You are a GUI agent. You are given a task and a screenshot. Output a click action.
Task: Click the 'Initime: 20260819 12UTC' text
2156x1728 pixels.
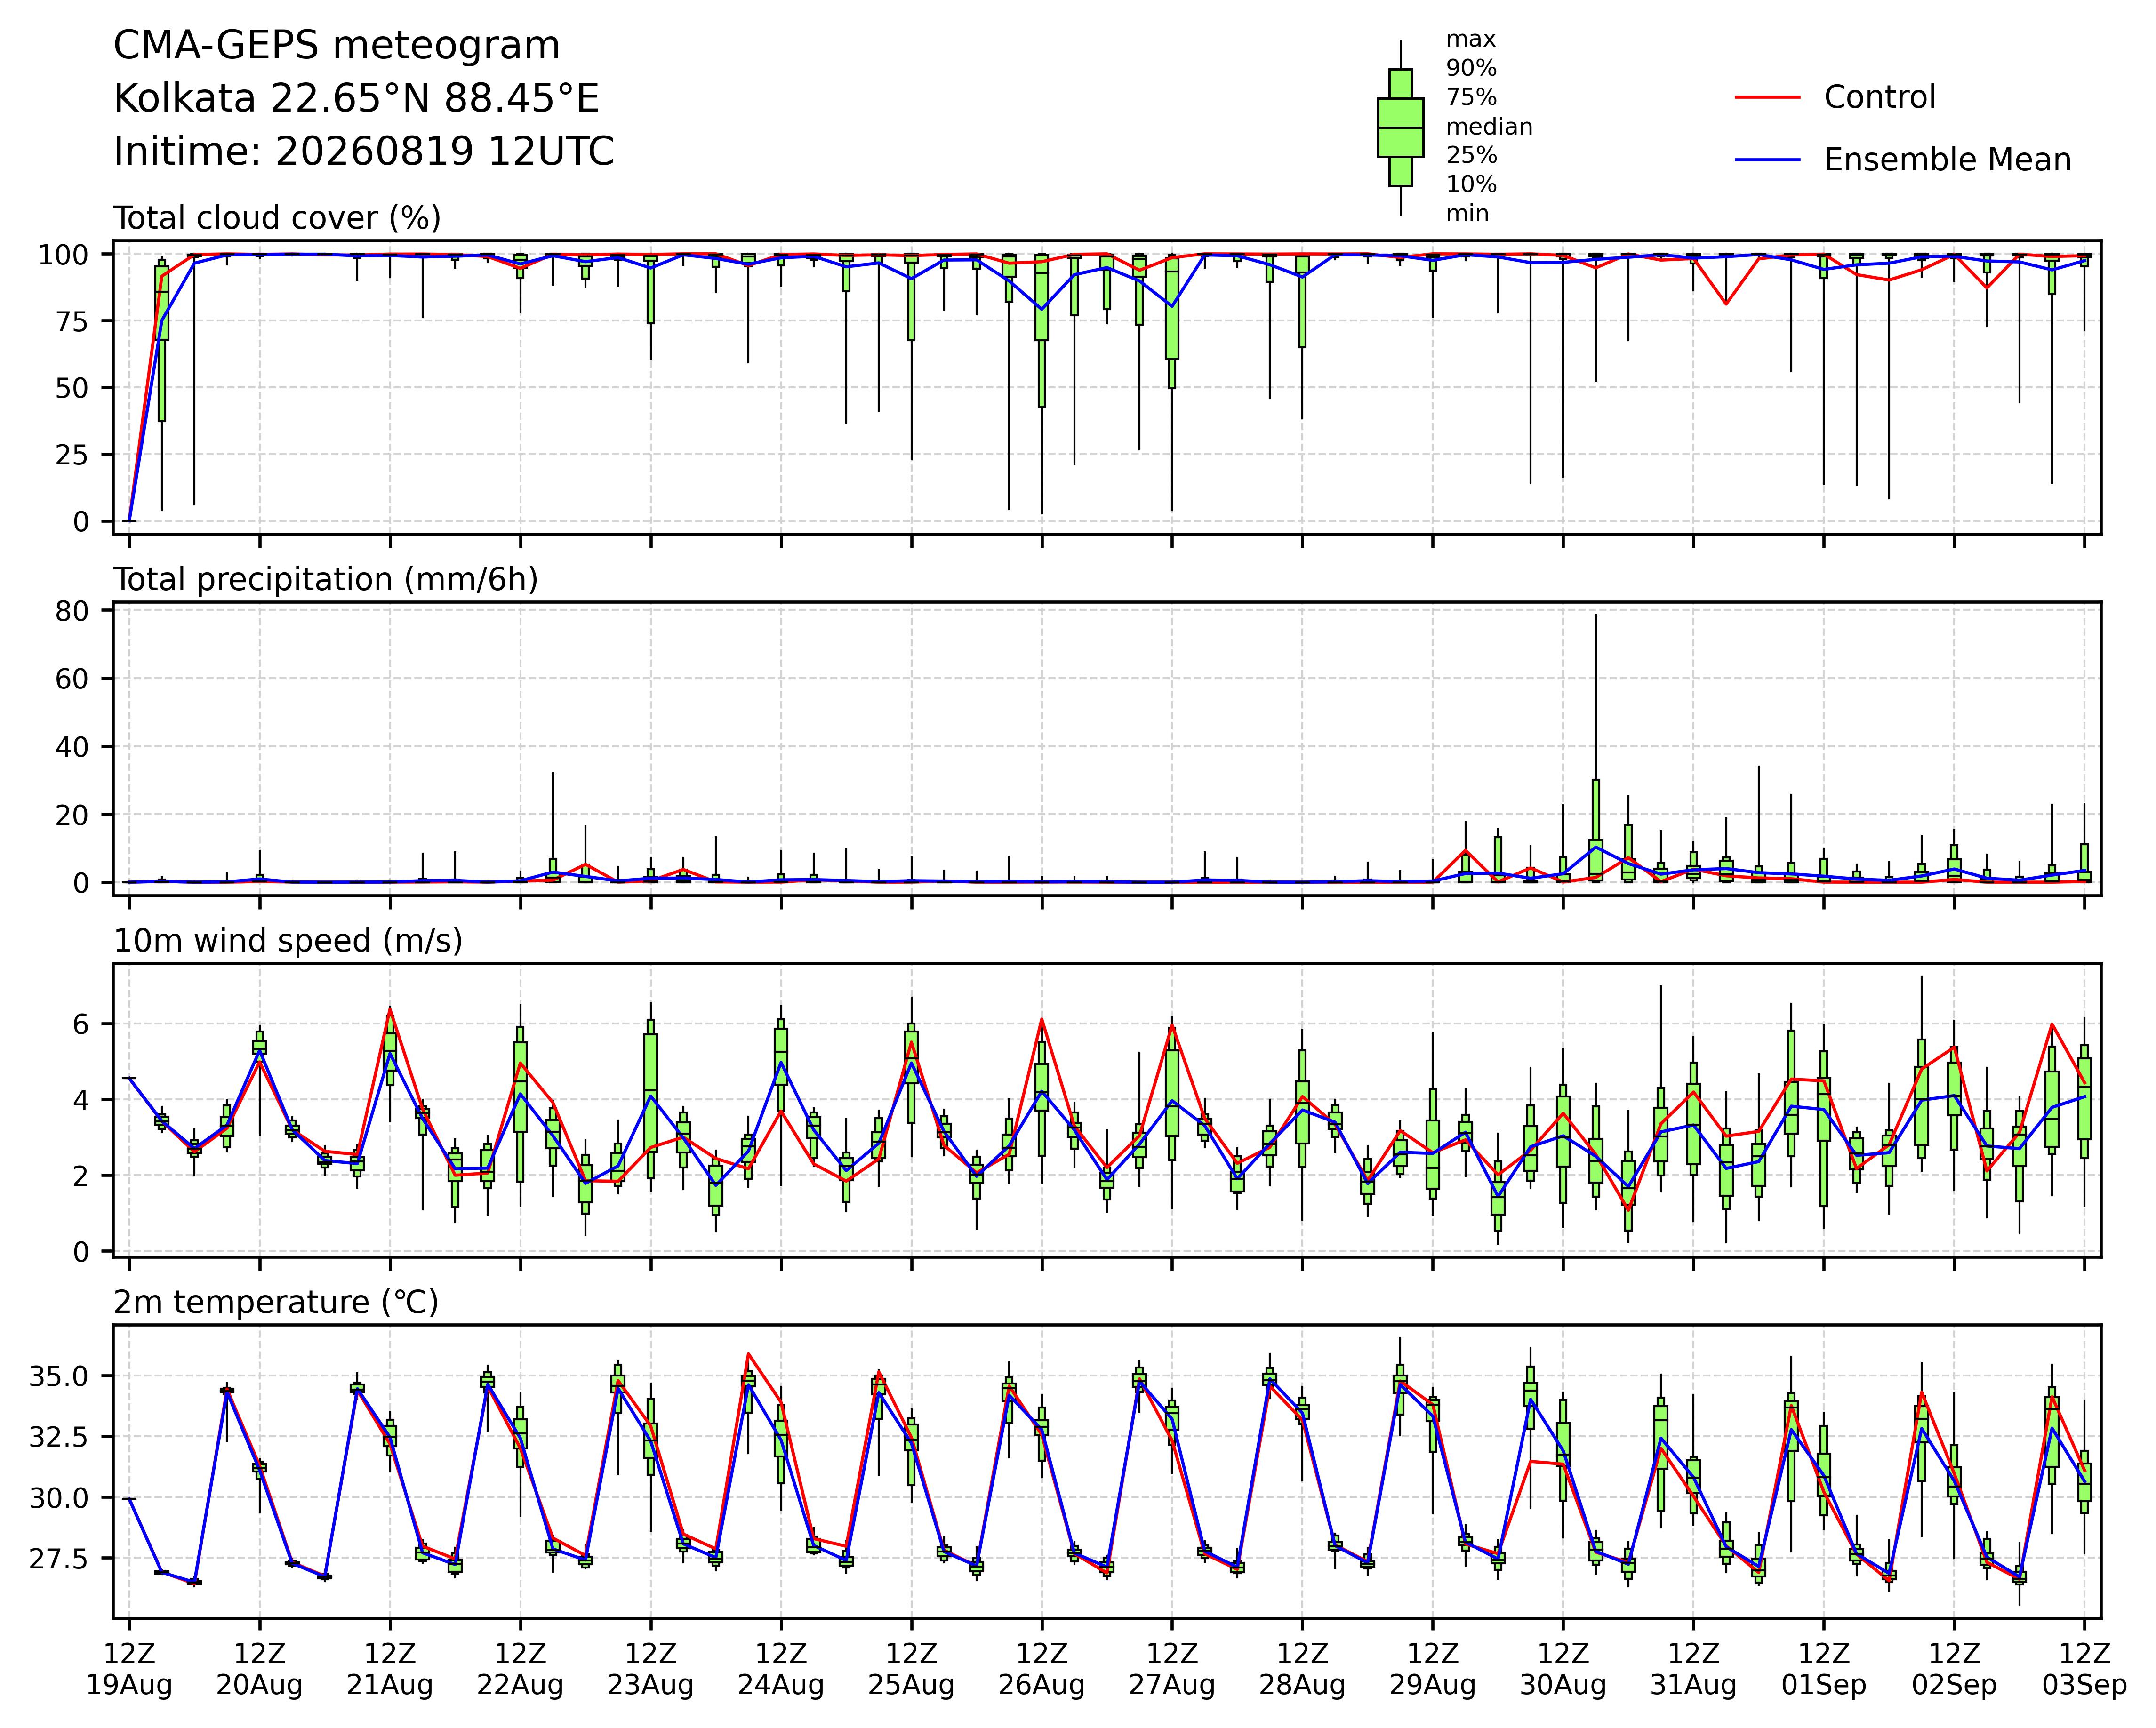(364, 152)
